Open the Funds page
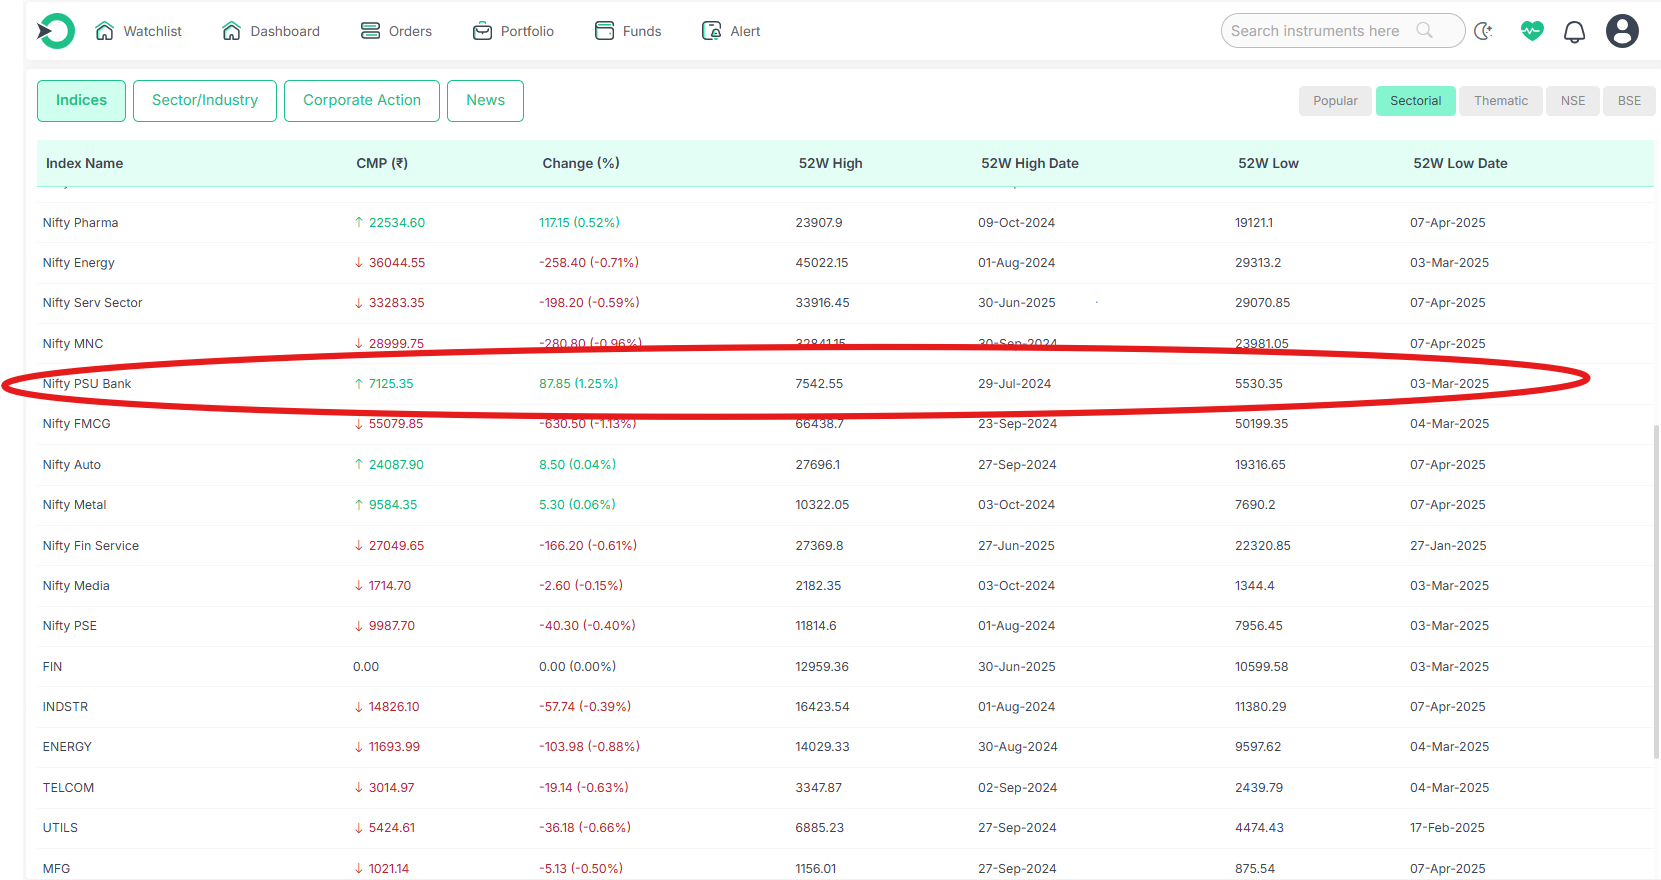1661x880 pixels. coord(628,31)
